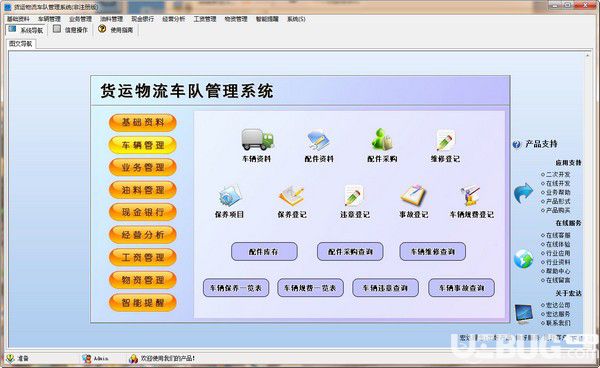Click the 信息操作 toolbar icon
The width and height of the screenshot is (600, 368).
point(57,29)
